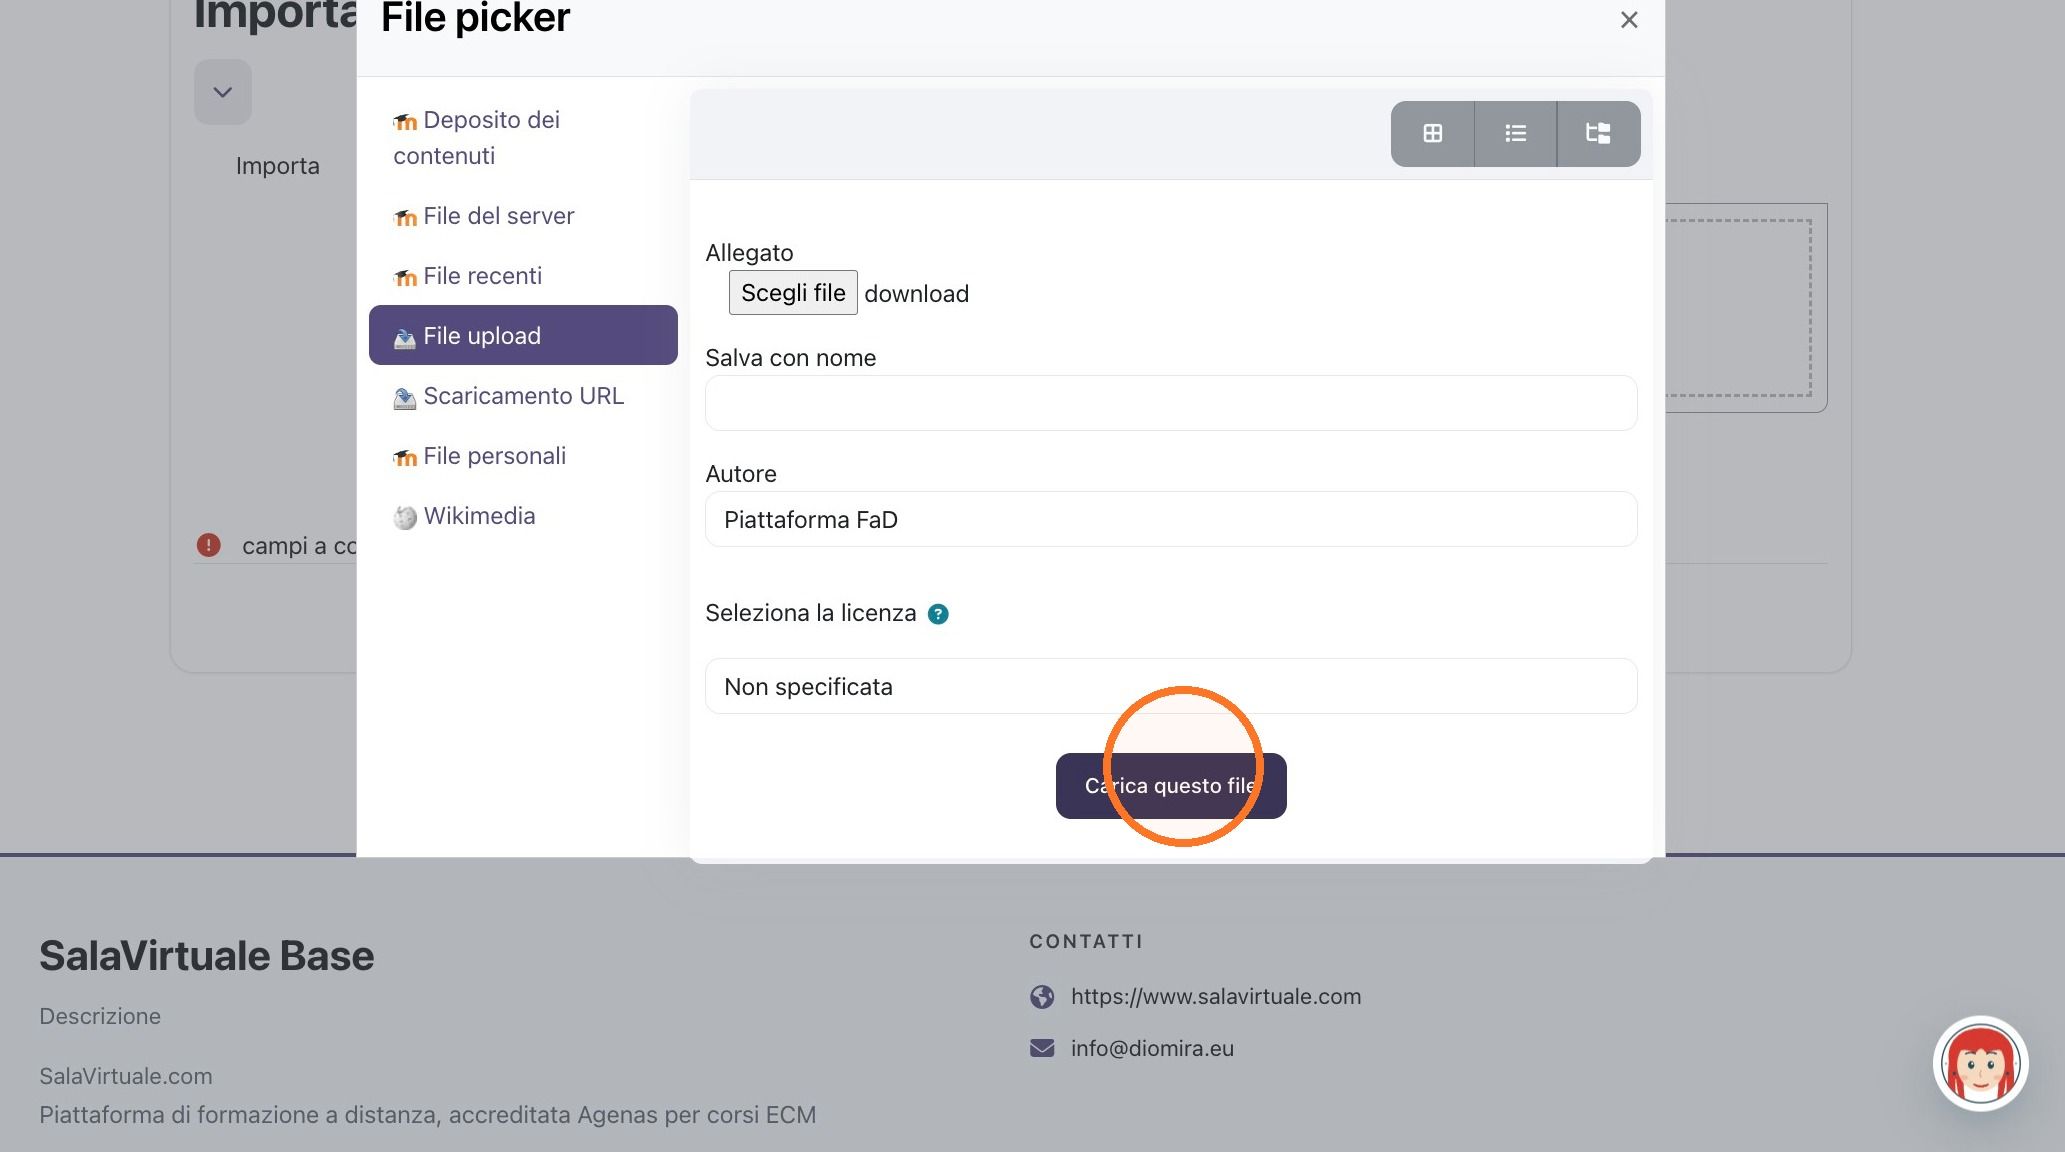Click the SalaVirtuale Base footer heading
The width and height of the screenshot is (2065, 1152).
[x=207, y=956]
